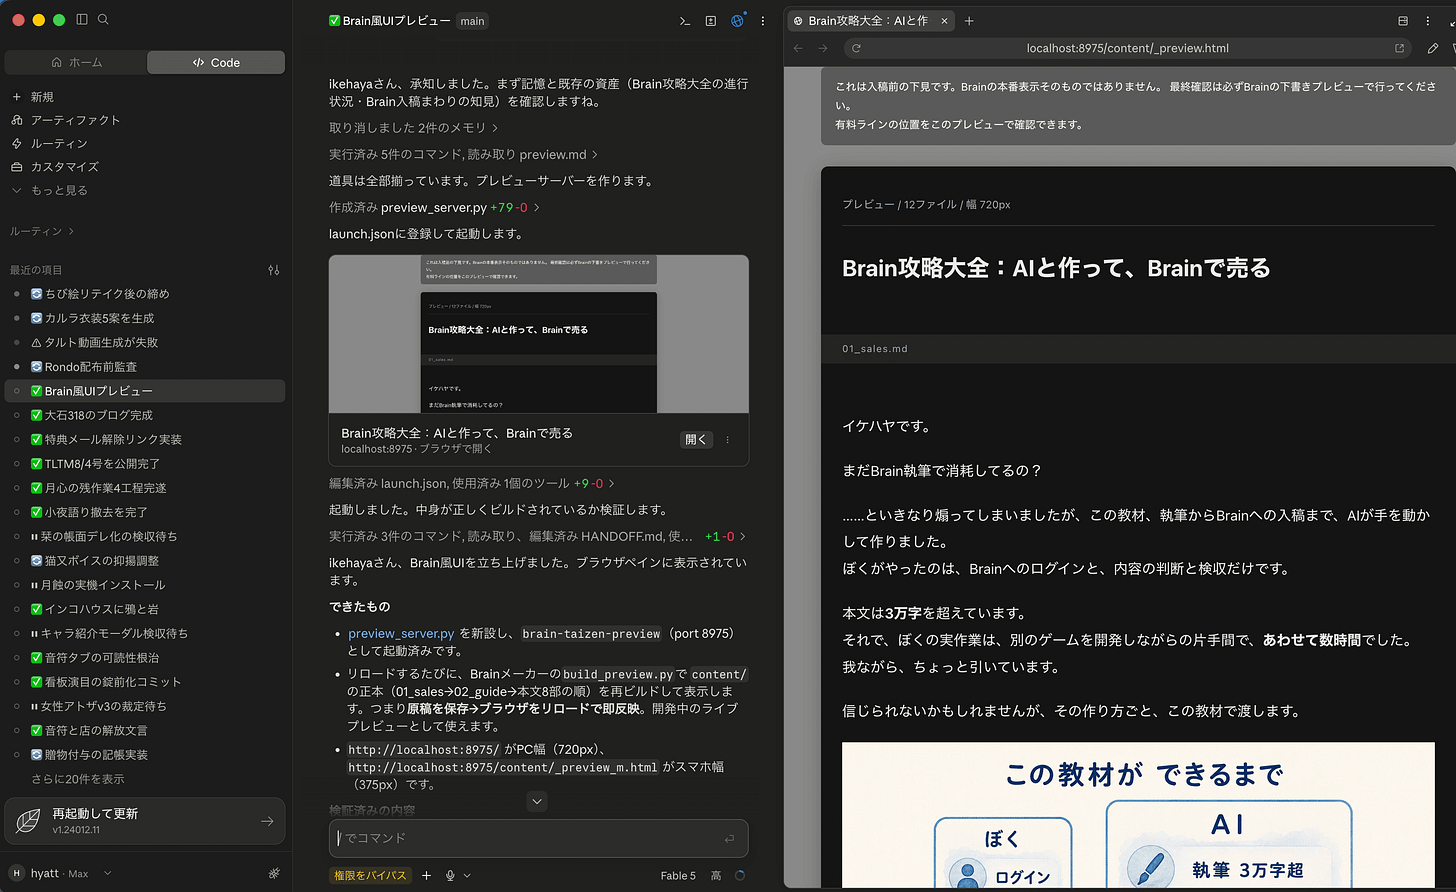Click the upload icon beside the terminal icon
The image size is (1456, 892).
coord(711,20)
